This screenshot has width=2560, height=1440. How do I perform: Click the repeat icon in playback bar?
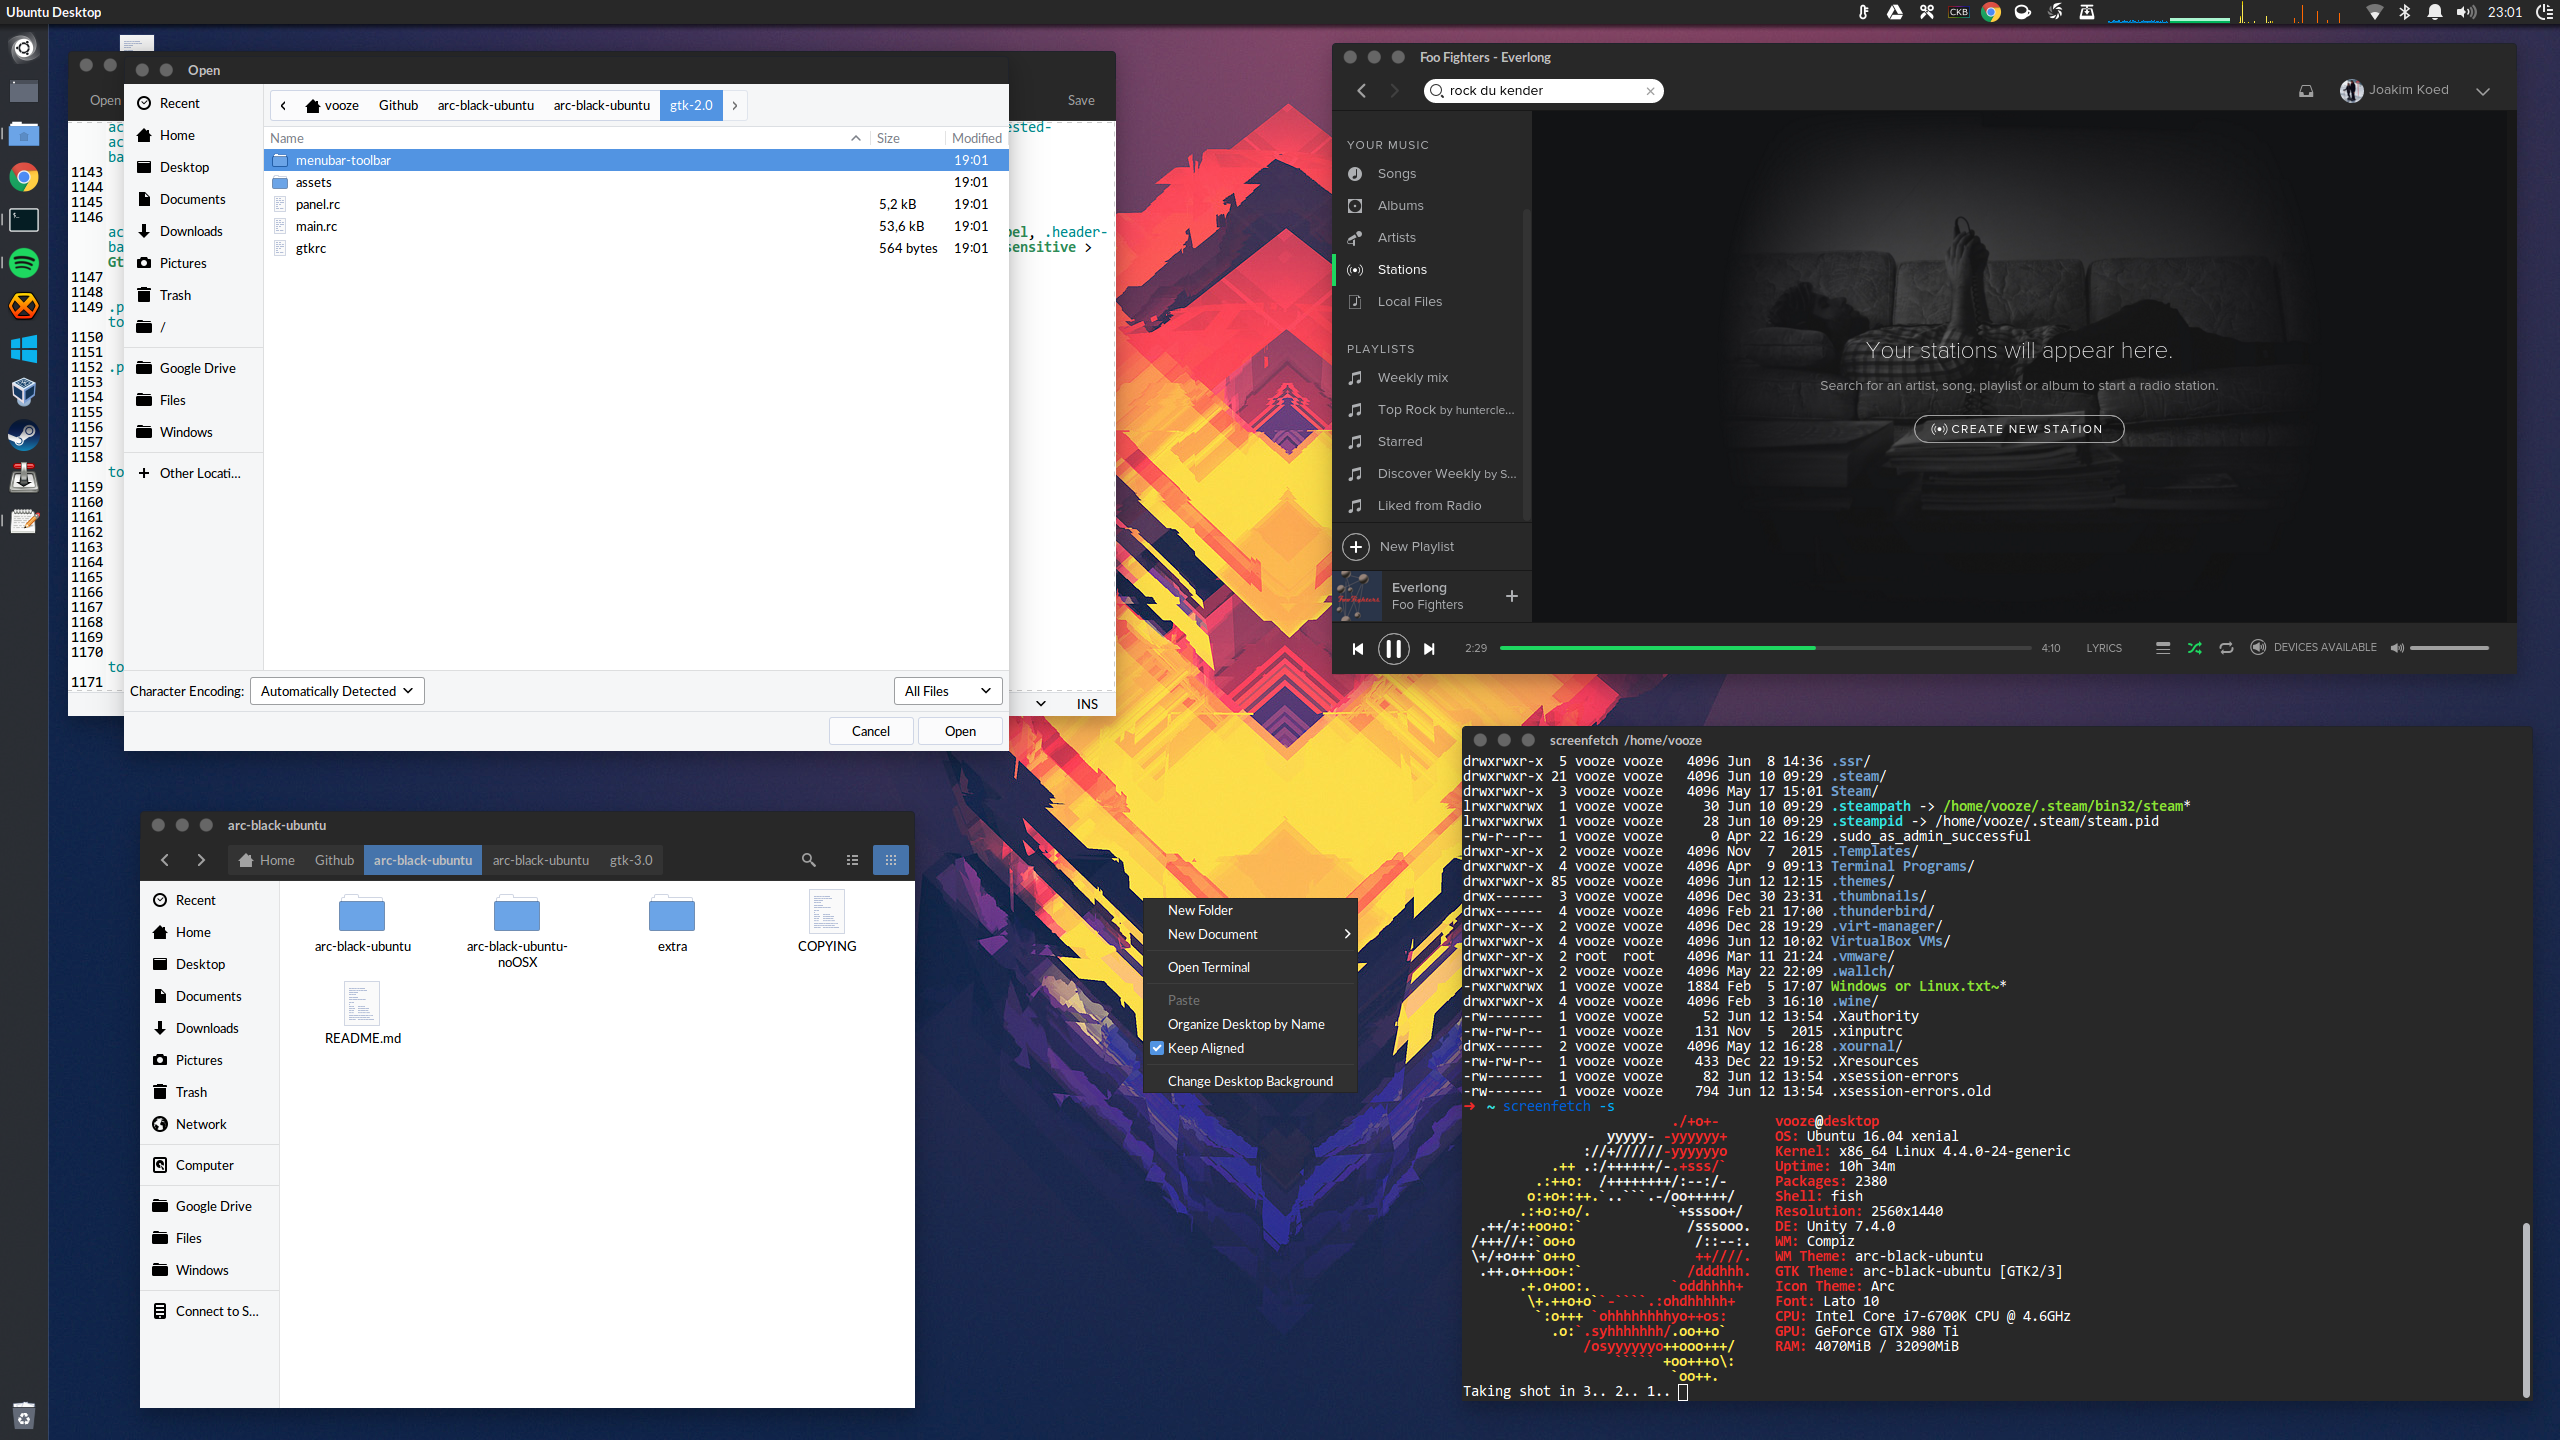(2226, 647)
